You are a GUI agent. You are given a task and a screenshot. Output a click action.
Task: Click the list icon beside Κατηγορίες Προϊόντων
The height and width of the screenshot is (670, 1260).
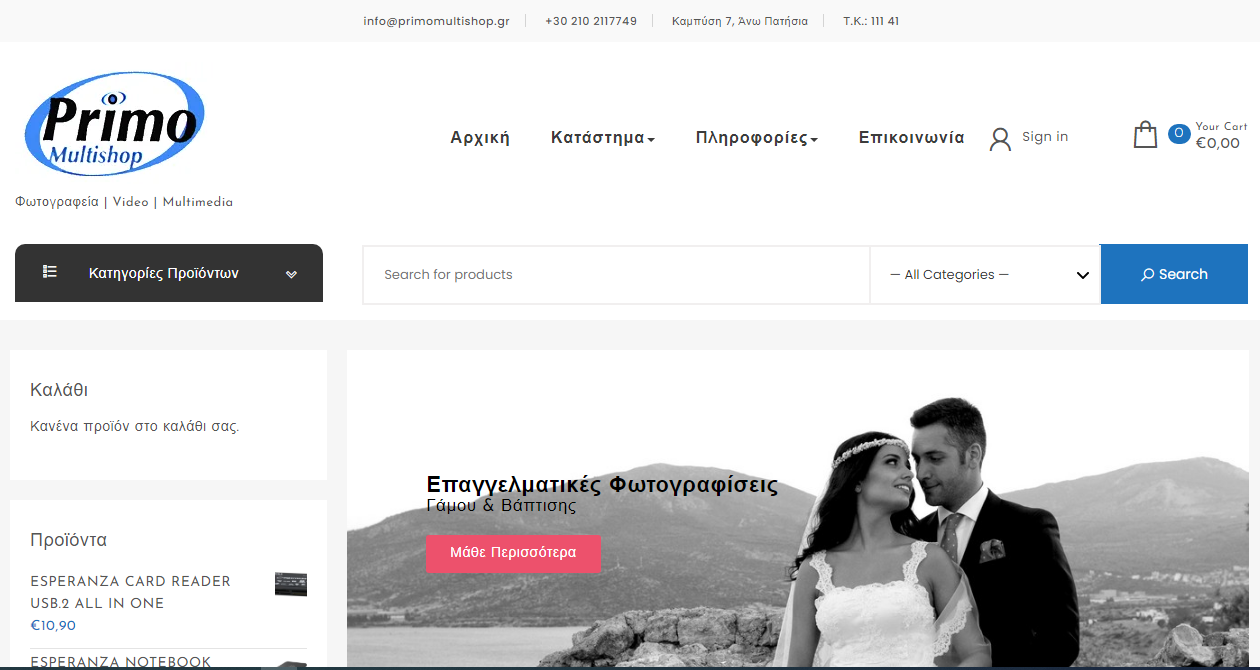tap(50, 272)
